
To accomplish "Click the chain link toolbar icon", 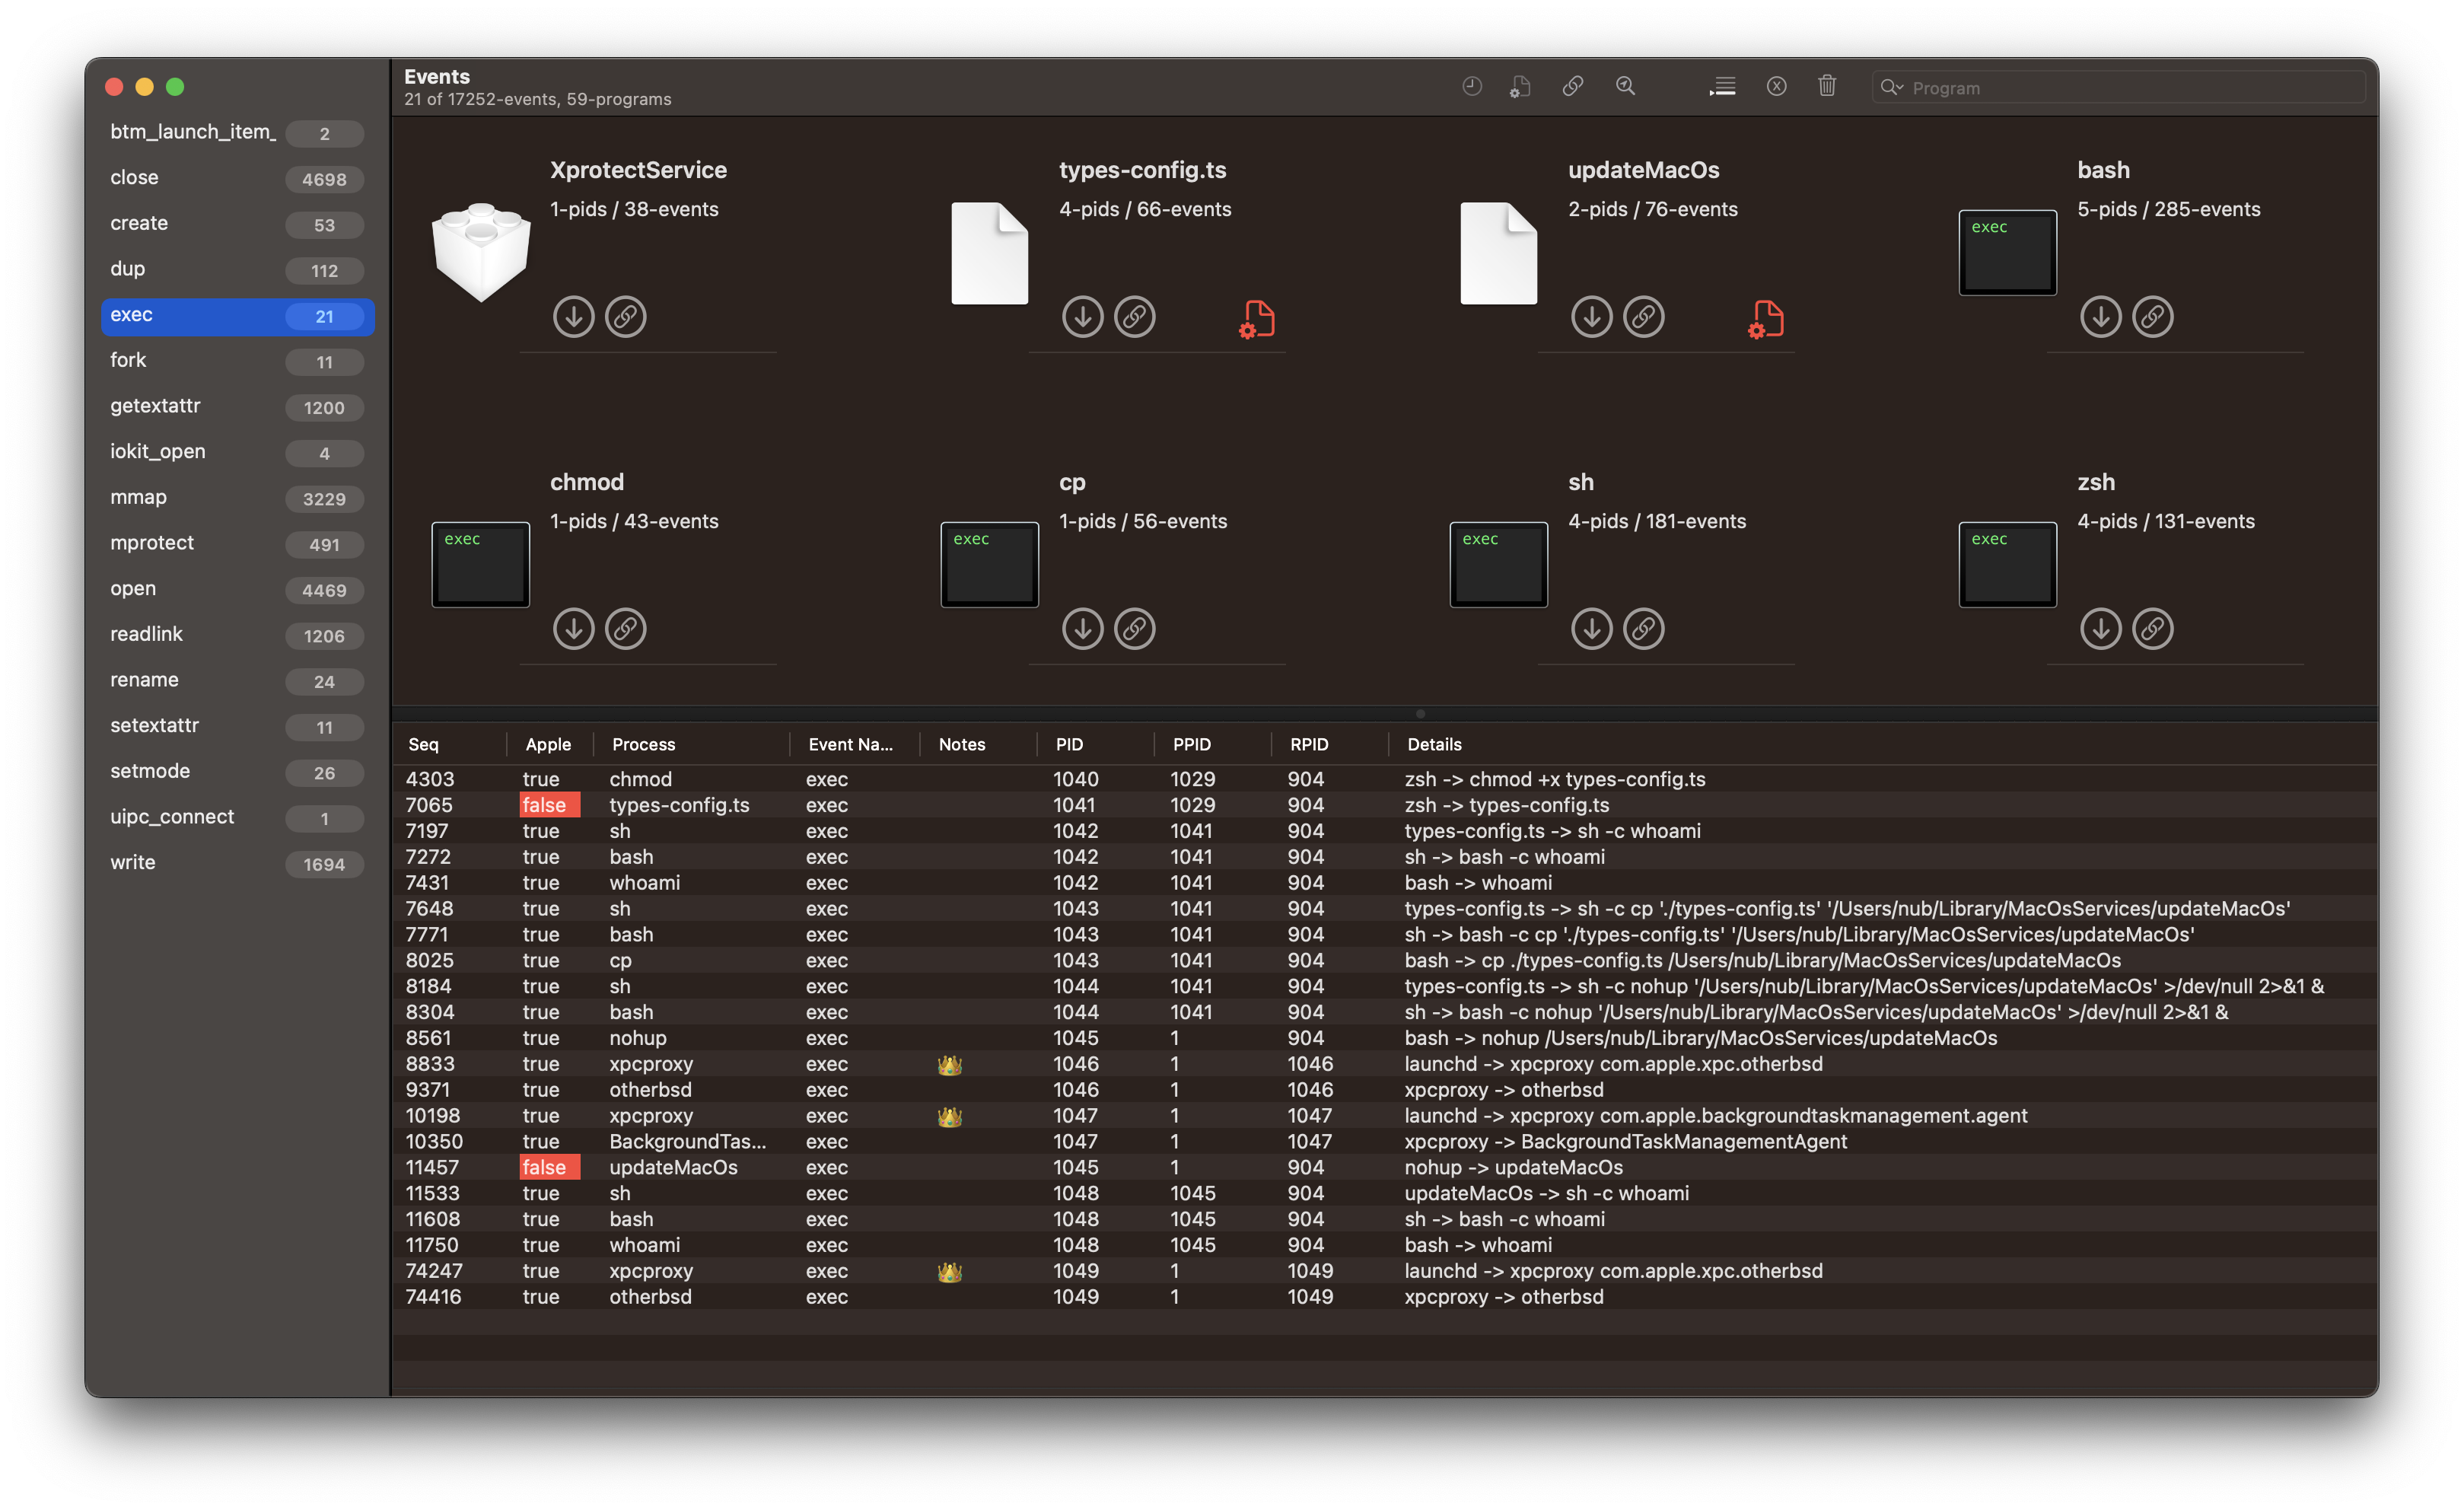I will click(1572, 86).
